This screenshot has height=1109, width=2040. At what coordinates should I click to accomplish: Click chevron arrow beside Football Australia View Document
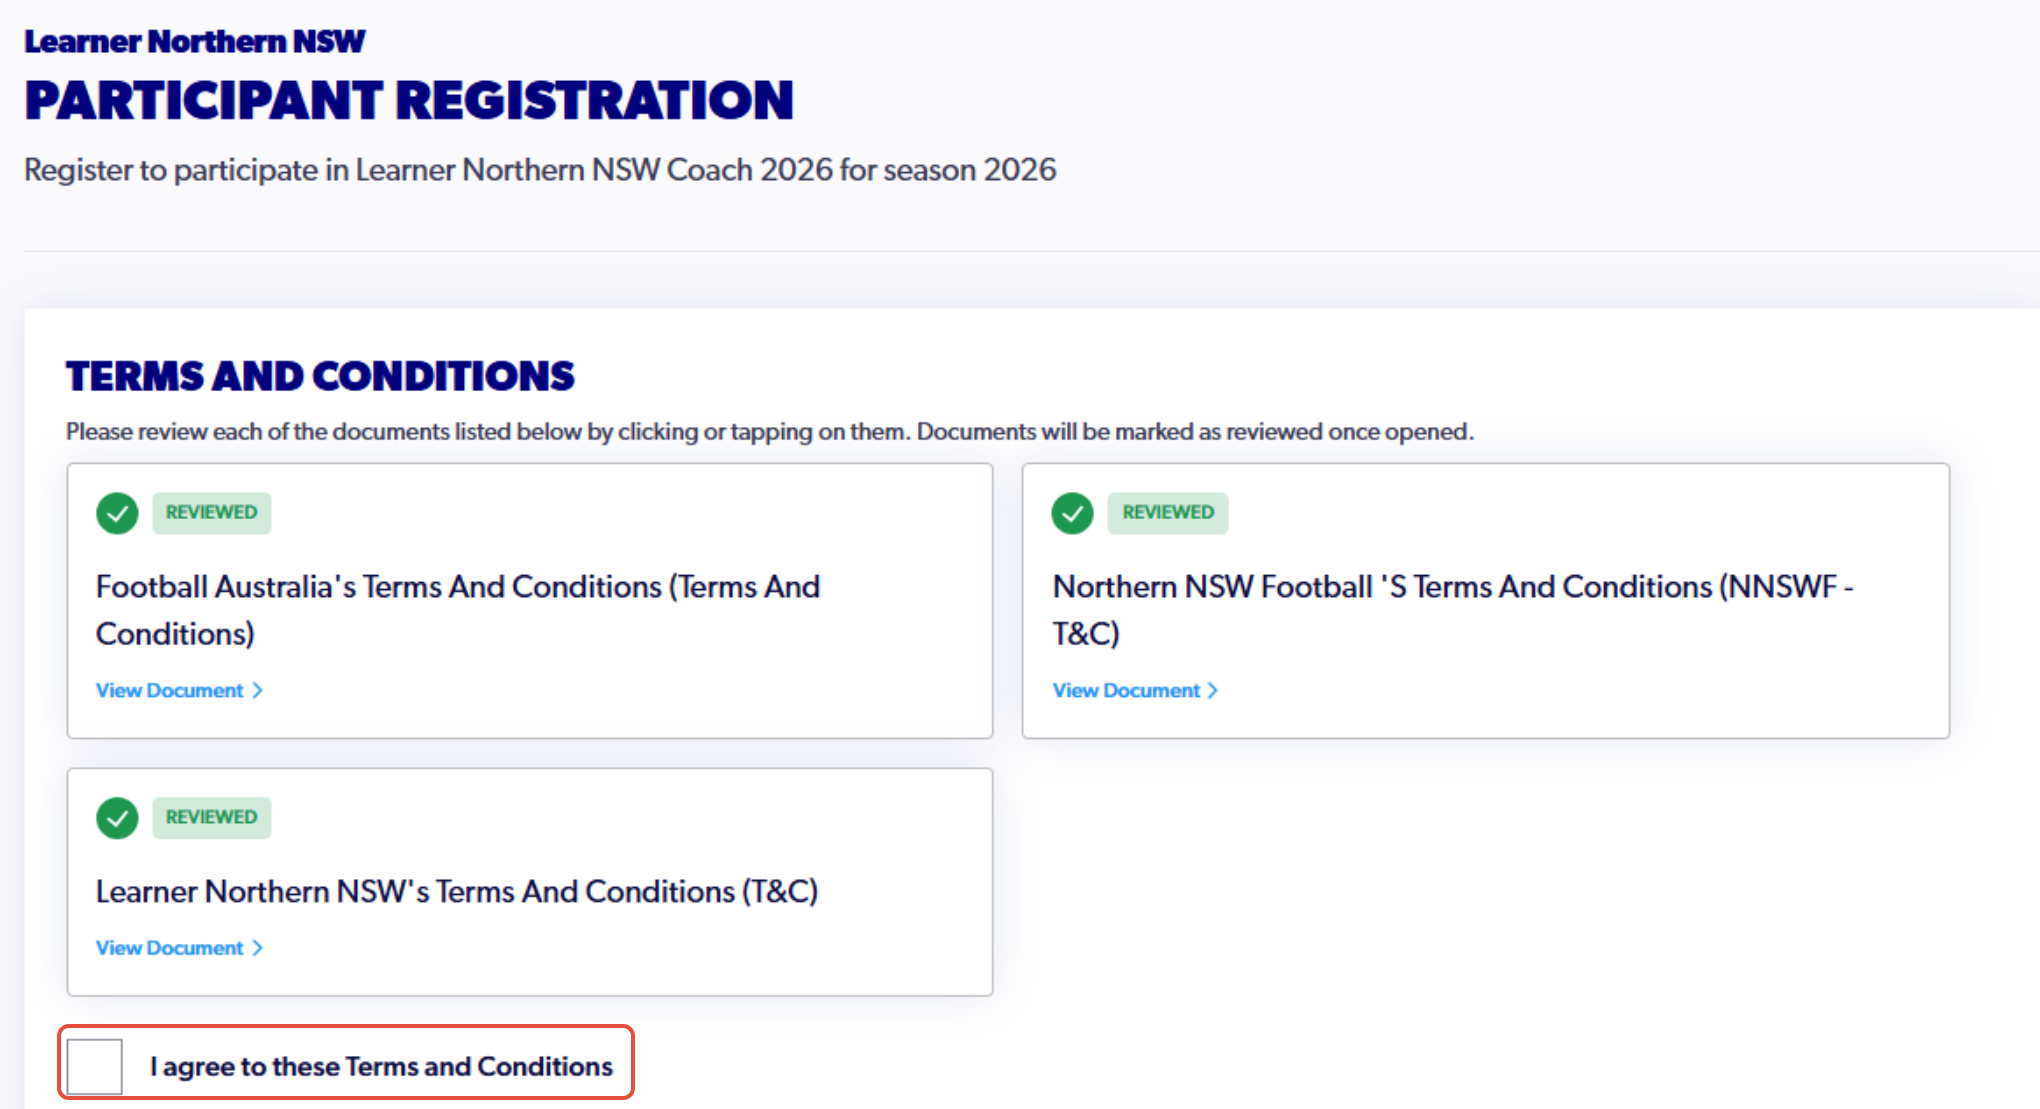257,691
